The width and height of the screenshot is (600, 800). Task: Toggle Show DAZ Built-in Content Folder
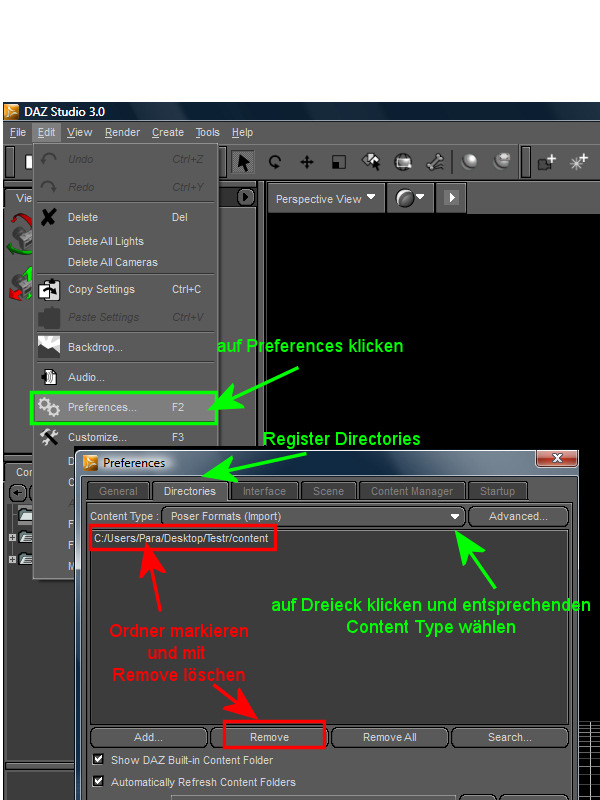(x=98, y=760)
